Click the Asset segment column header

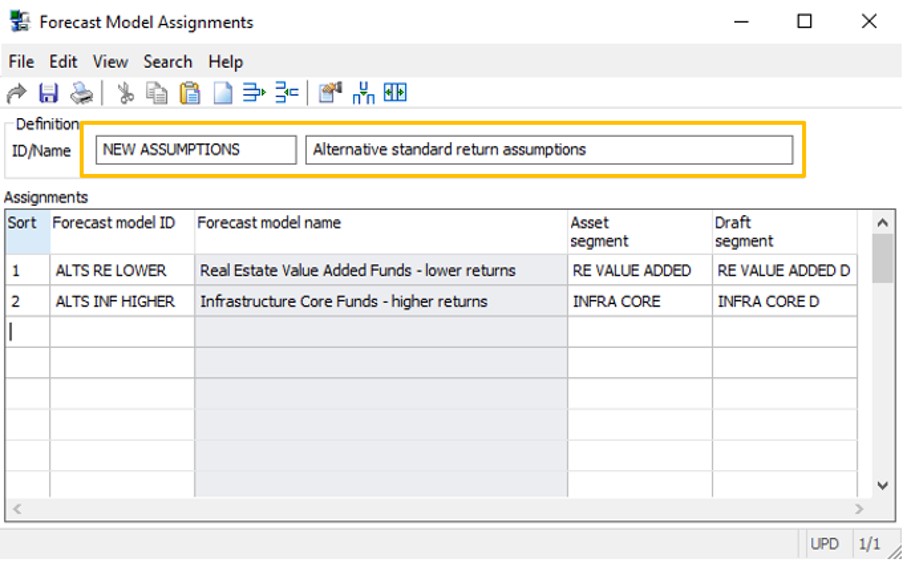point(640,232)
